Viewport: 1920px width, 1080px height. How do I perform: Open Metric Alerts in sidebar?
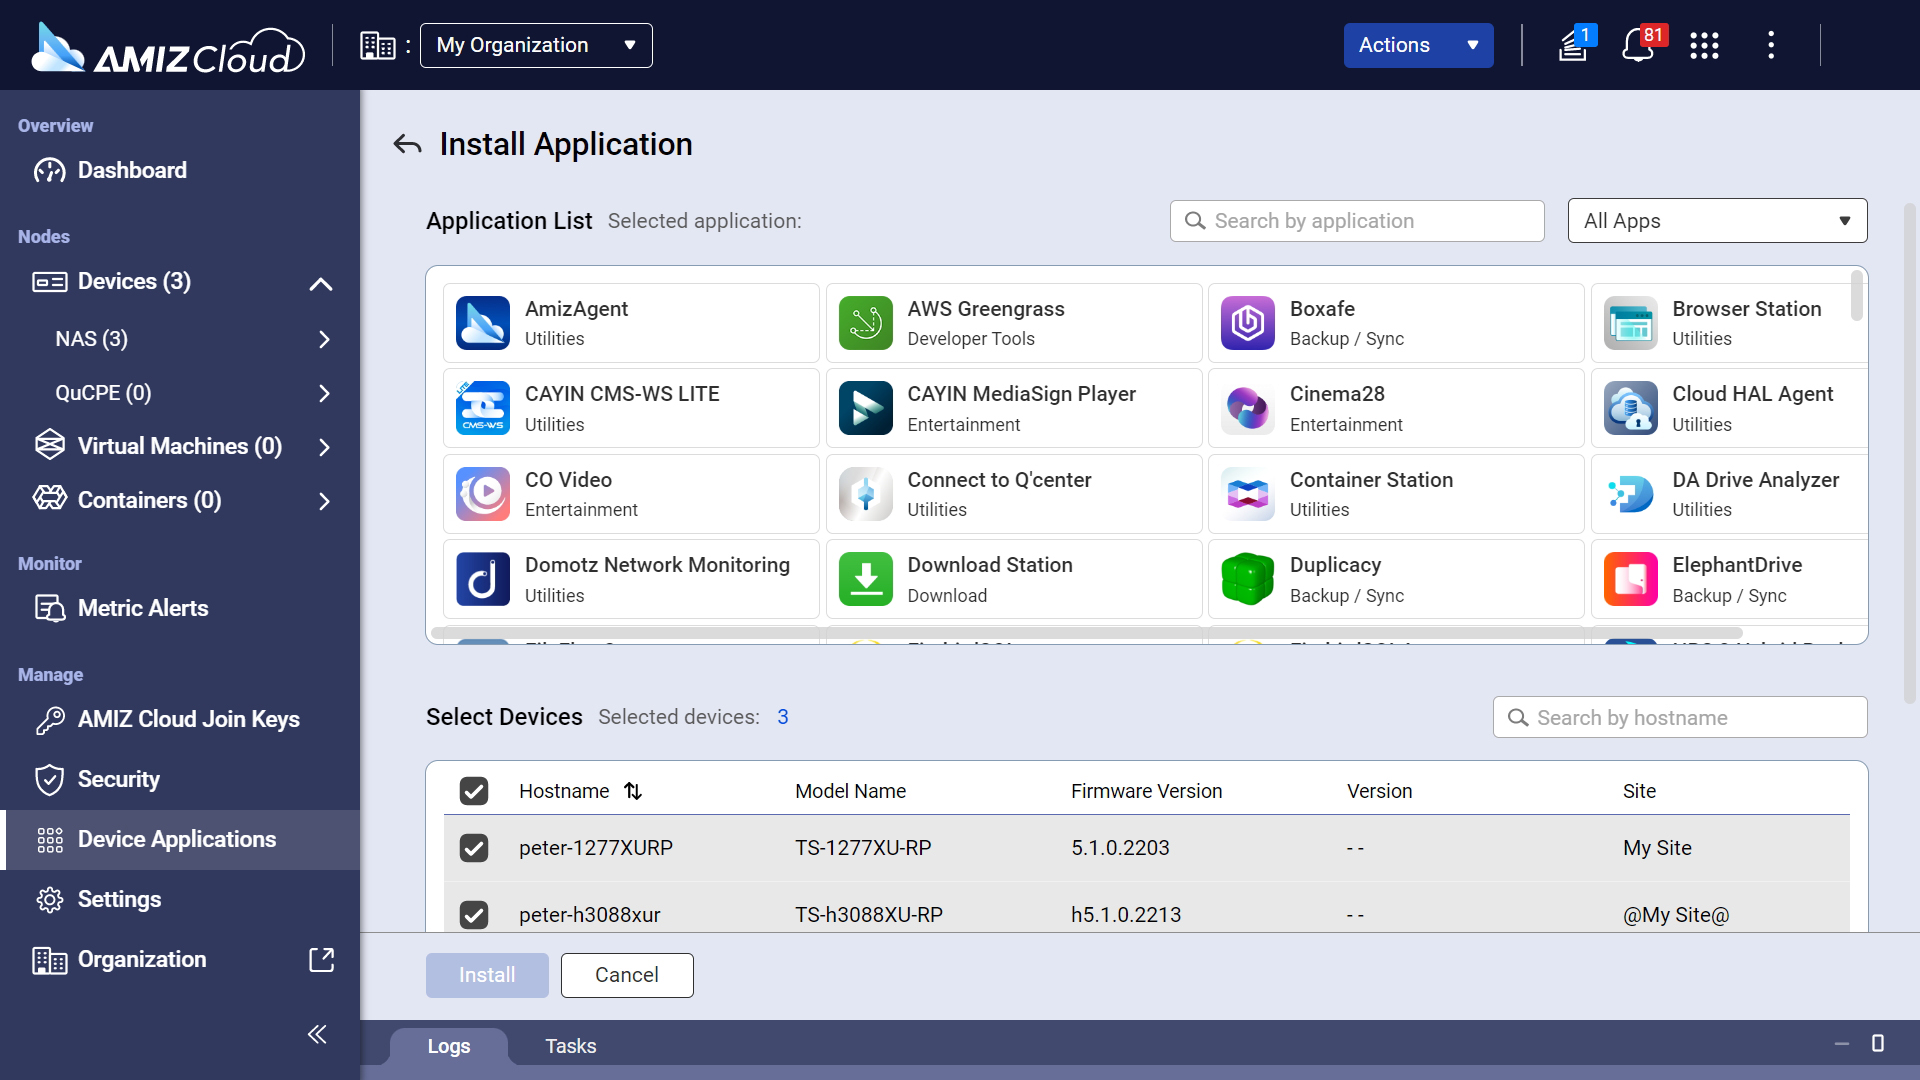pyautogui.click(x=143, y=608)
